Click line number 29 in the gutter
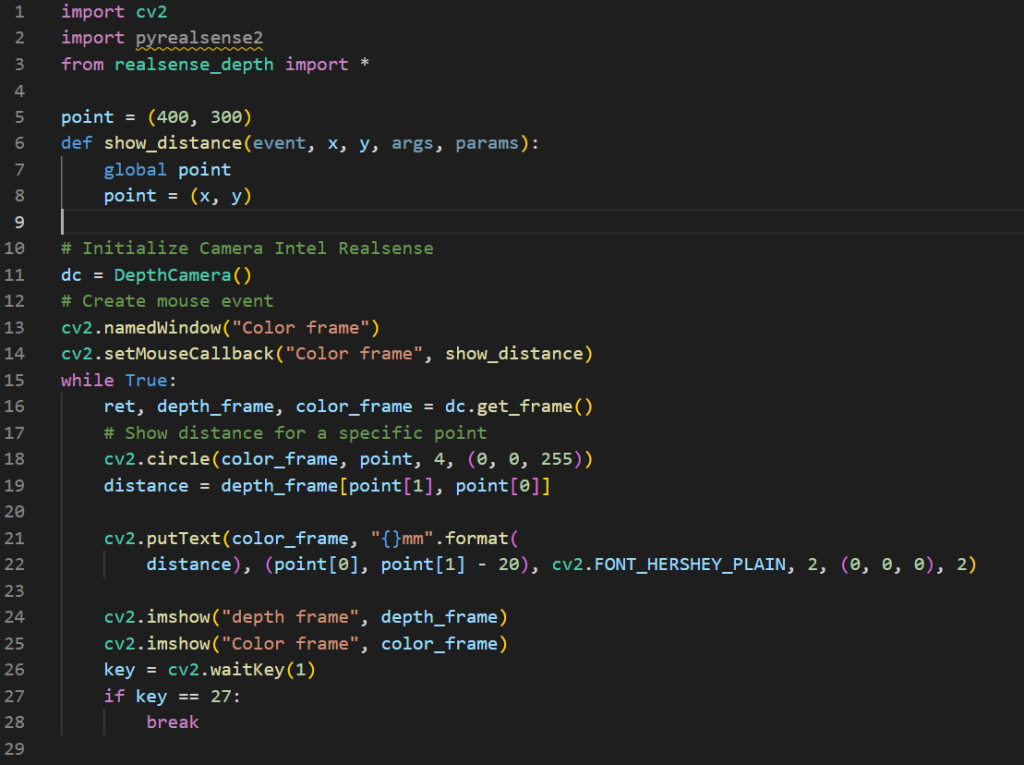The width and height of the screenshot is (1024, 765). (19, 748)
